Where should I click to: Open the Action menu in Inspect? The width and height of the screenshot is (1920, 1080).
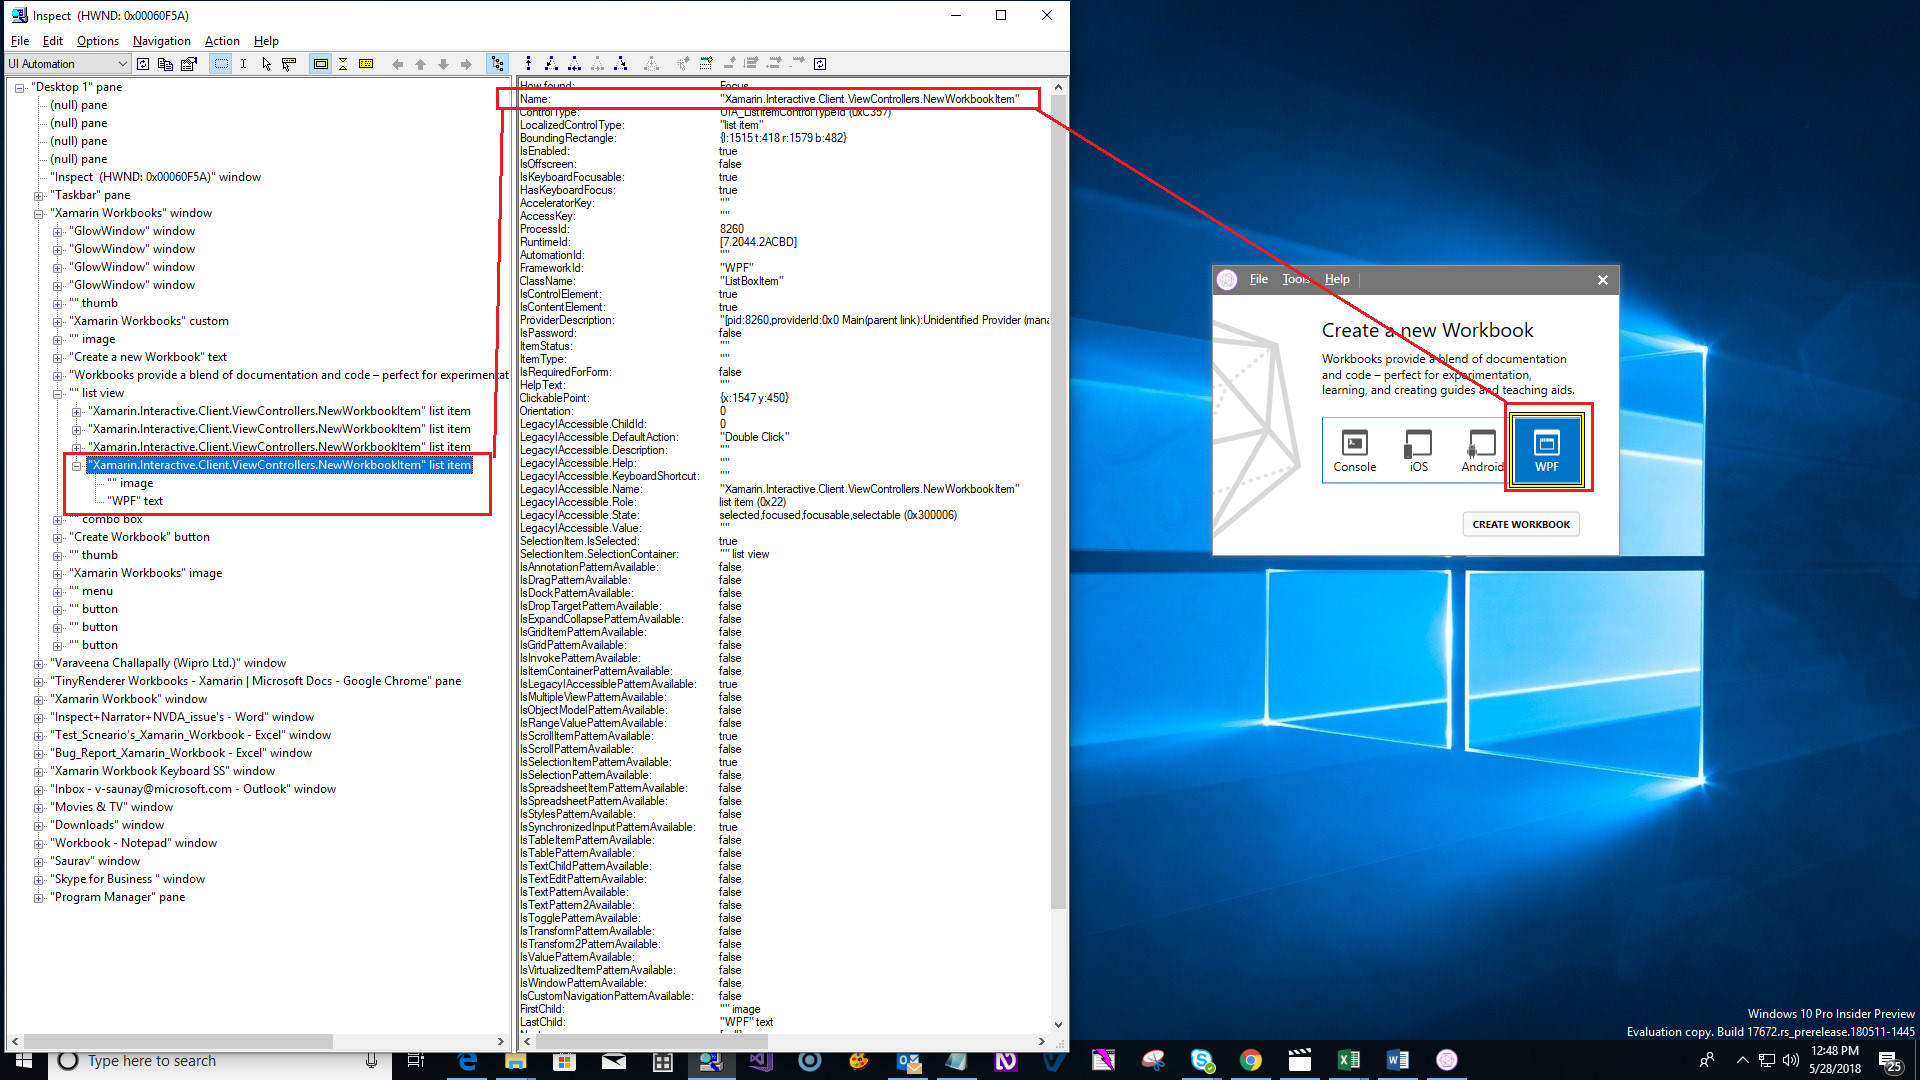click(x=222, y=41)
